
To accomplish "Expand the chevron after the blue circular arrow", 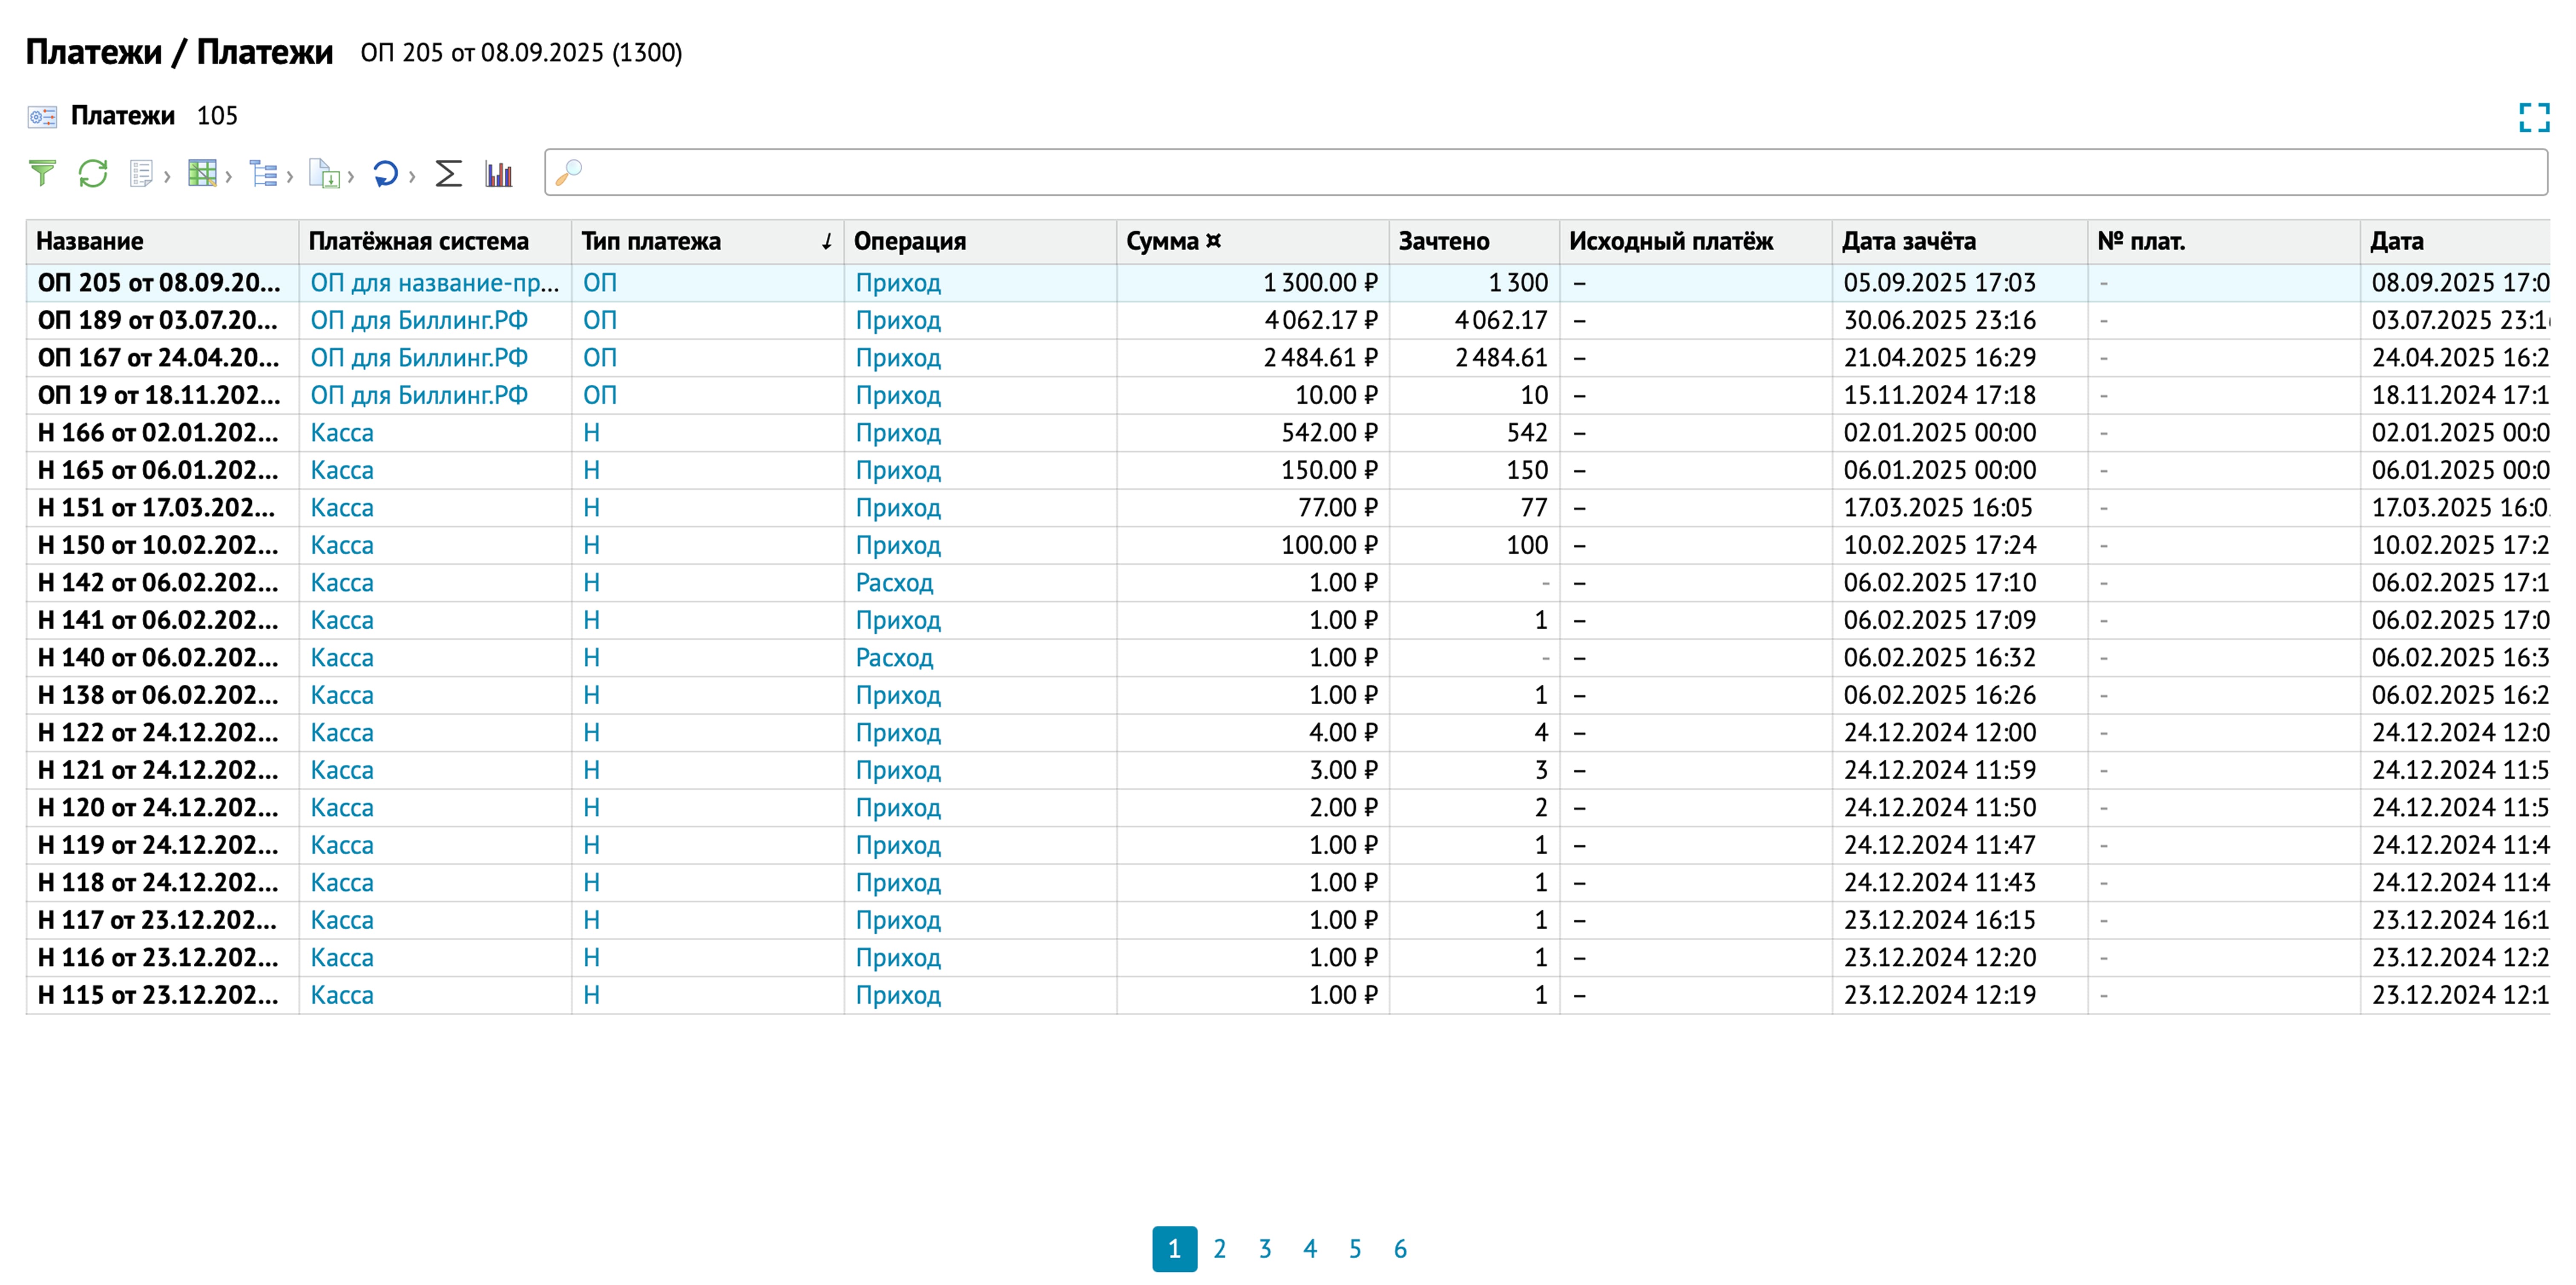I will (x=412, y=177).
